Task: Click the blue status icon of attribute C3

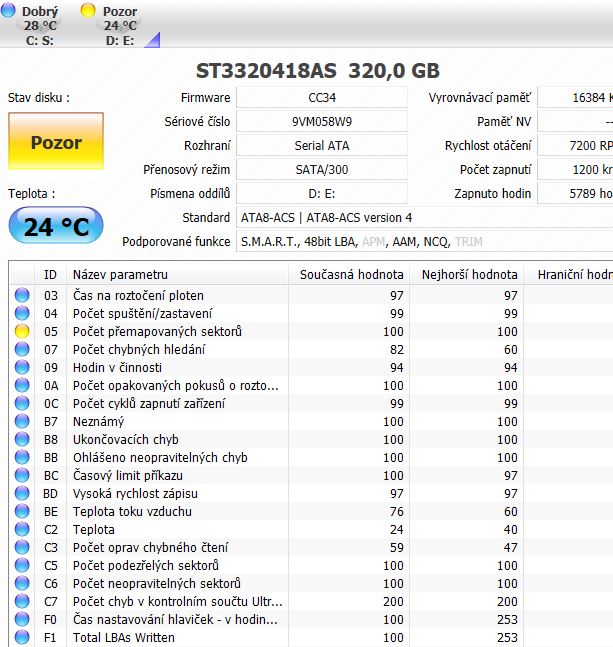Action: point(22,547)
